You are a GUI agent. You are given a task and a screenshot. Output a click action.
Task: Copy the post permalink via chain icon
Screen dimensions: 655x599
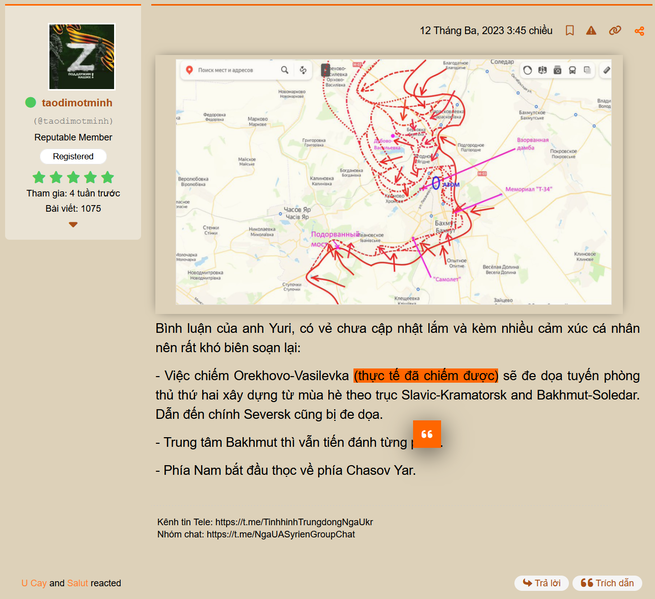click(615, 31)
